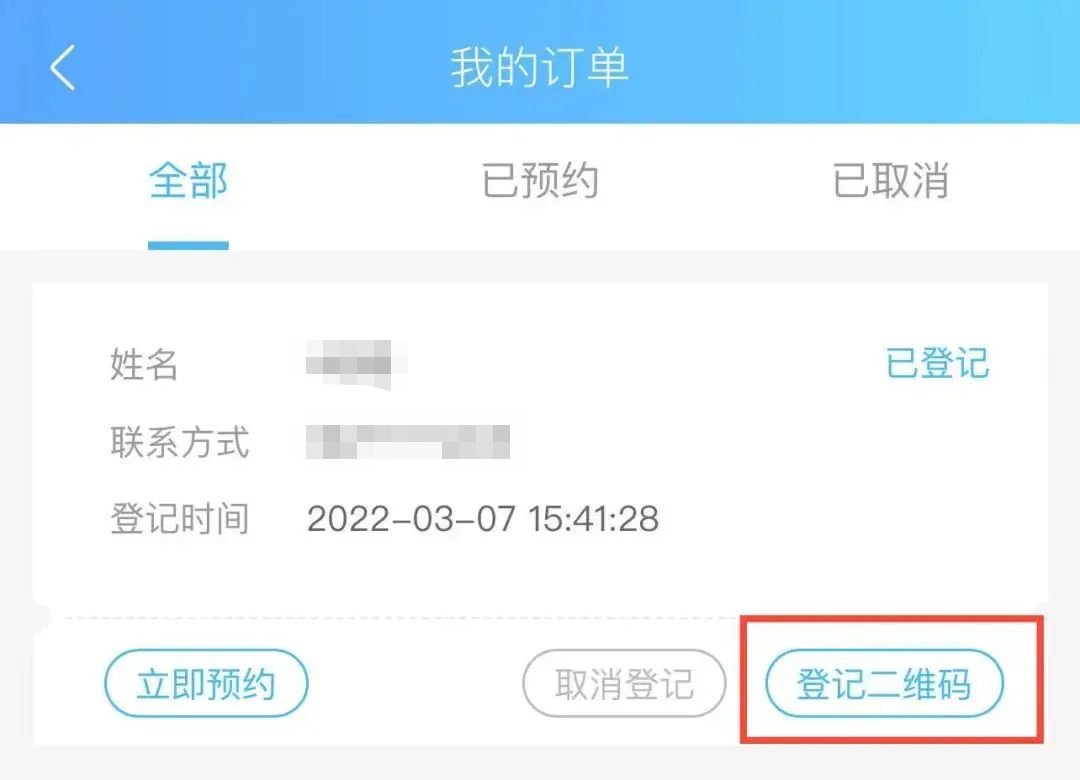Screen dimensions: 1080x780
Task: Open the 已取消 tab
Action: point(890,182)
